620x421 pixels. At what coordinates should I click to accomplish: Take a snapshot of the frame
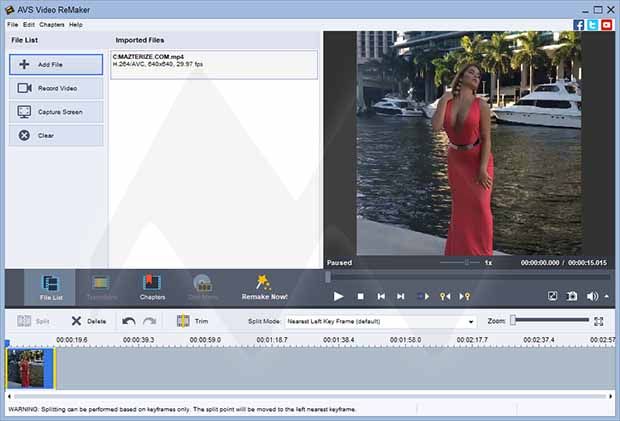coord(572,296)
